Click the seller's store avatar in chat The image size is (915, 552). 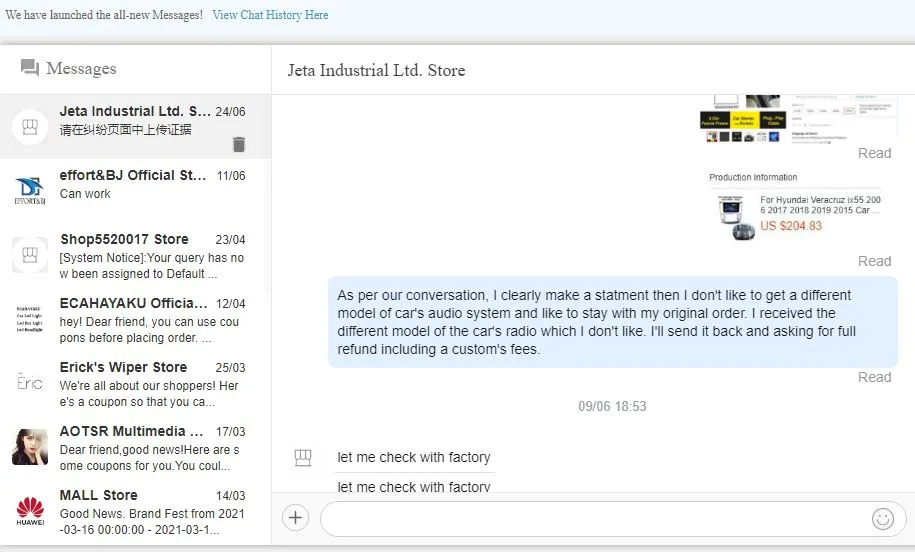coord(303,458)
